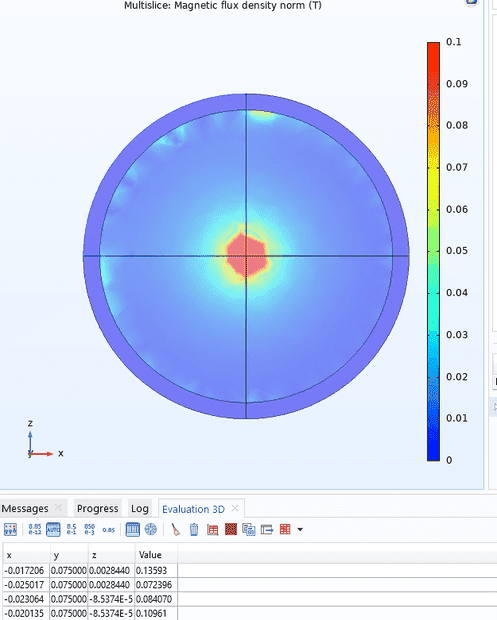Switch to the Log tab
This screenshot has width=497, height=620.
point(140,508)
